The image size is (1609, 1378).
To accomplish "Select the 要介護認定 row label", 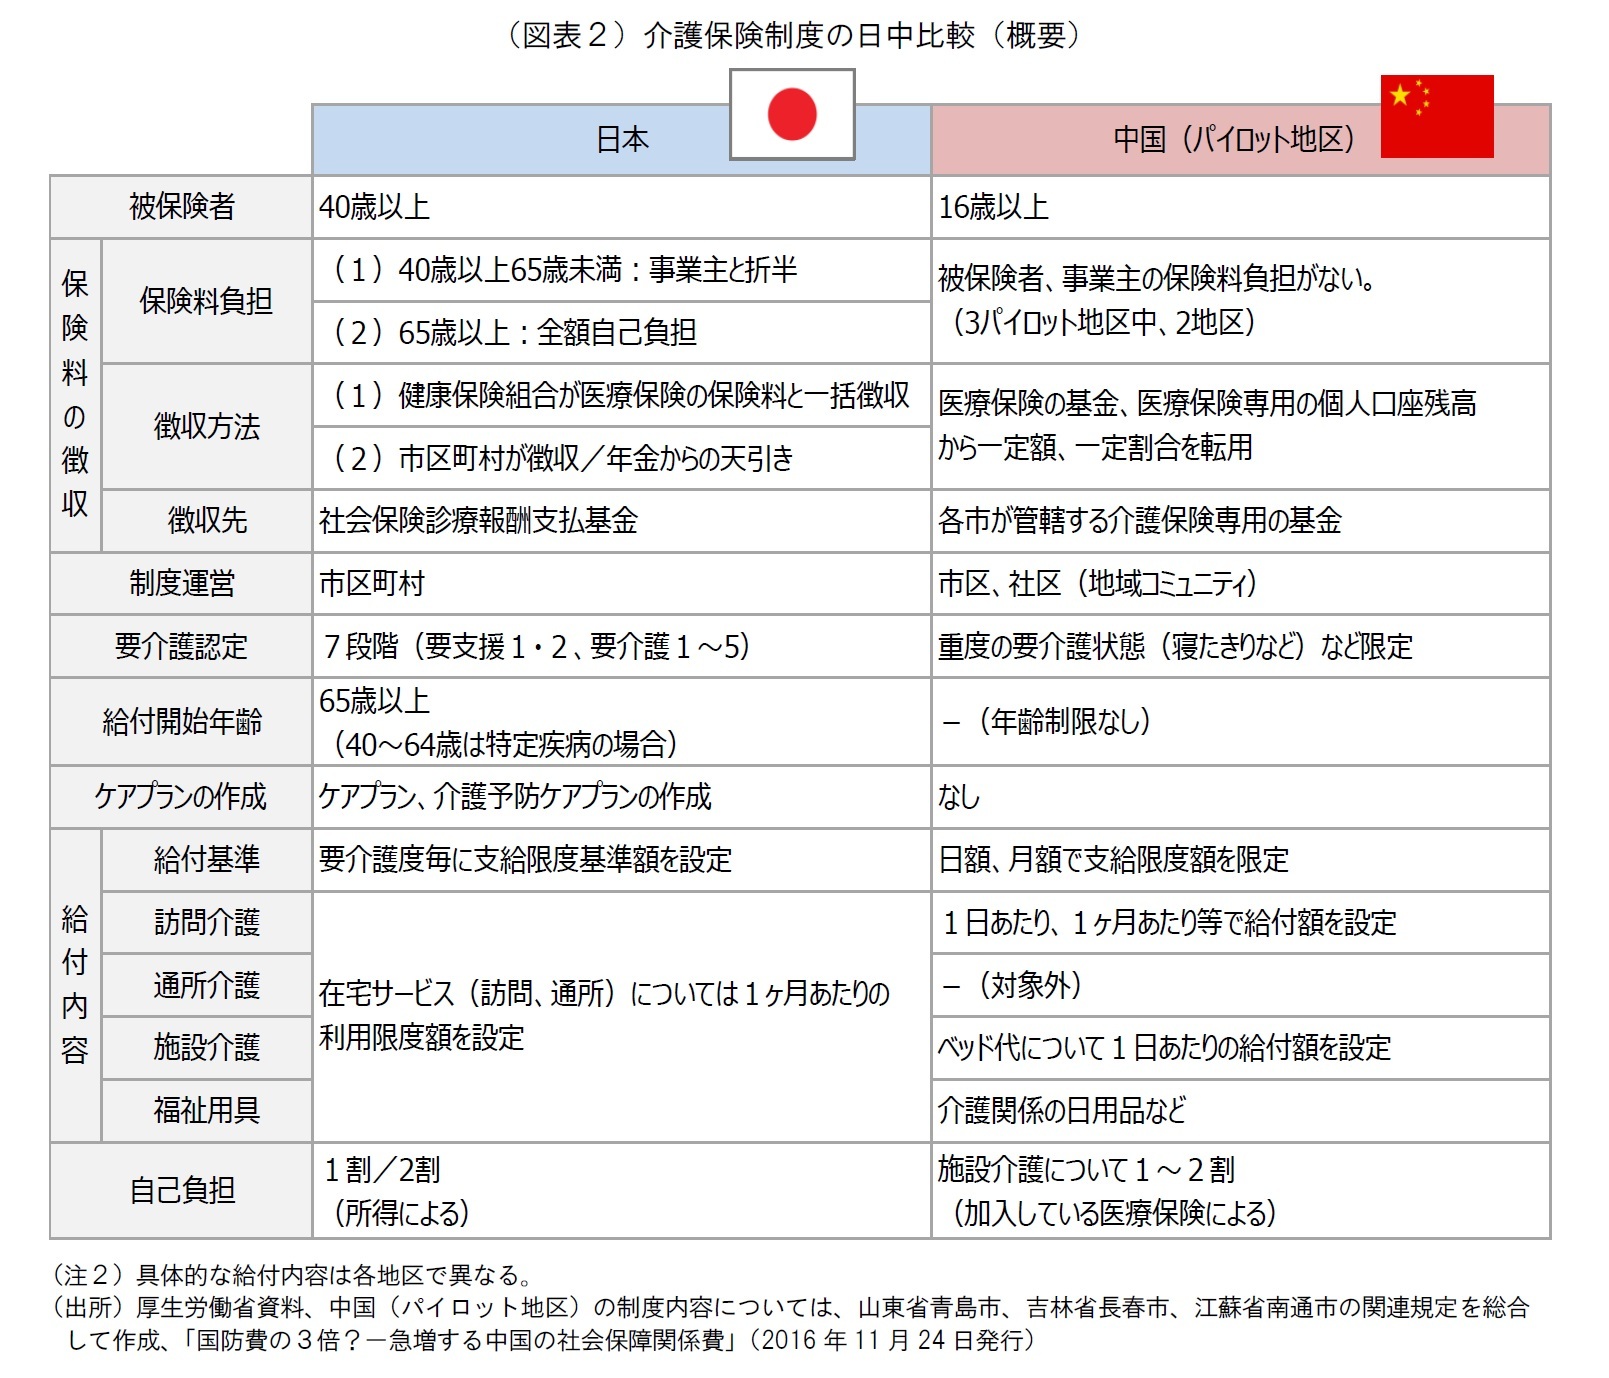I will pos(181,647).
